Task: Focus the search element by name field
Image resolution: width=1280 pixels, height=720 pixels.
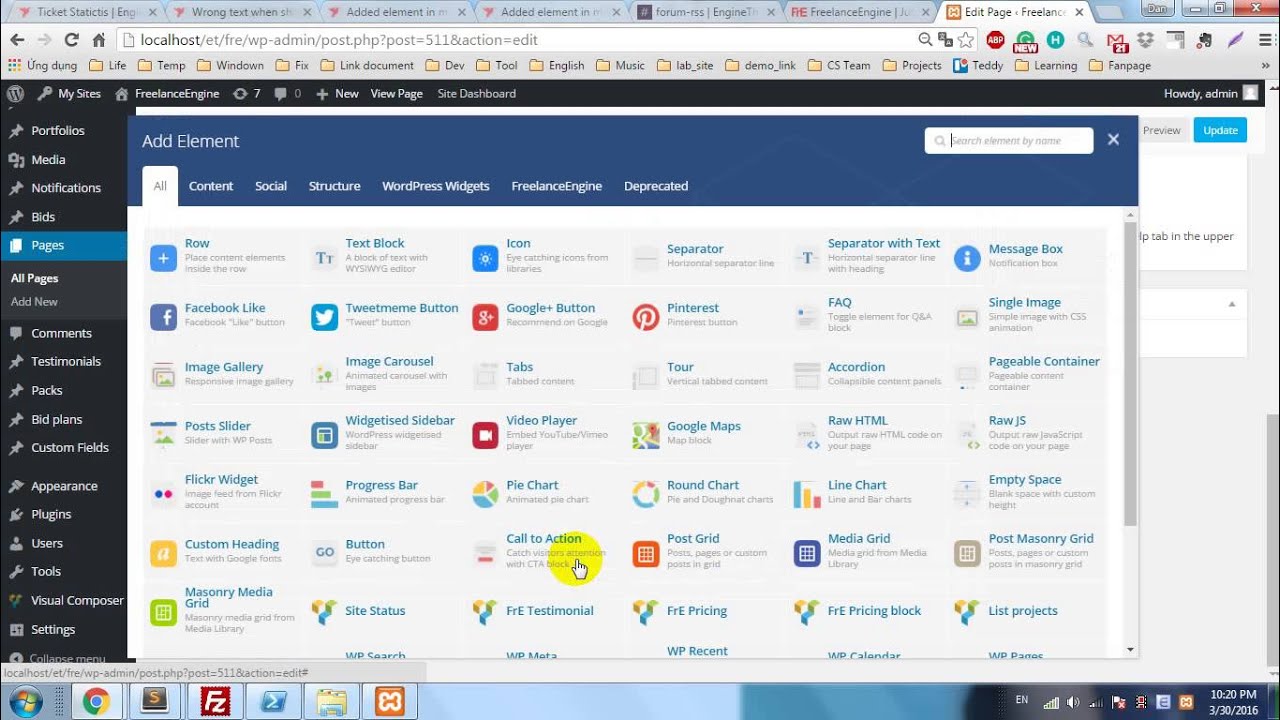Action: [1009, 141]
